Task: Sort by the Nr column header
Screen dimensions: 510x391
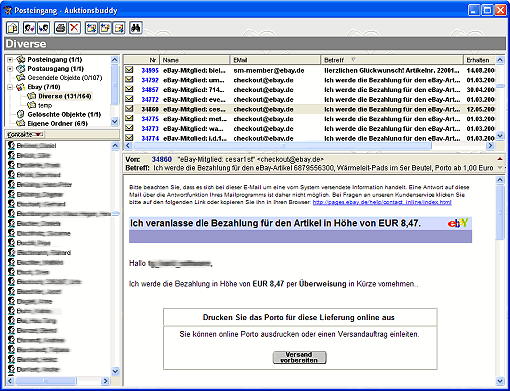Action: 142,60
